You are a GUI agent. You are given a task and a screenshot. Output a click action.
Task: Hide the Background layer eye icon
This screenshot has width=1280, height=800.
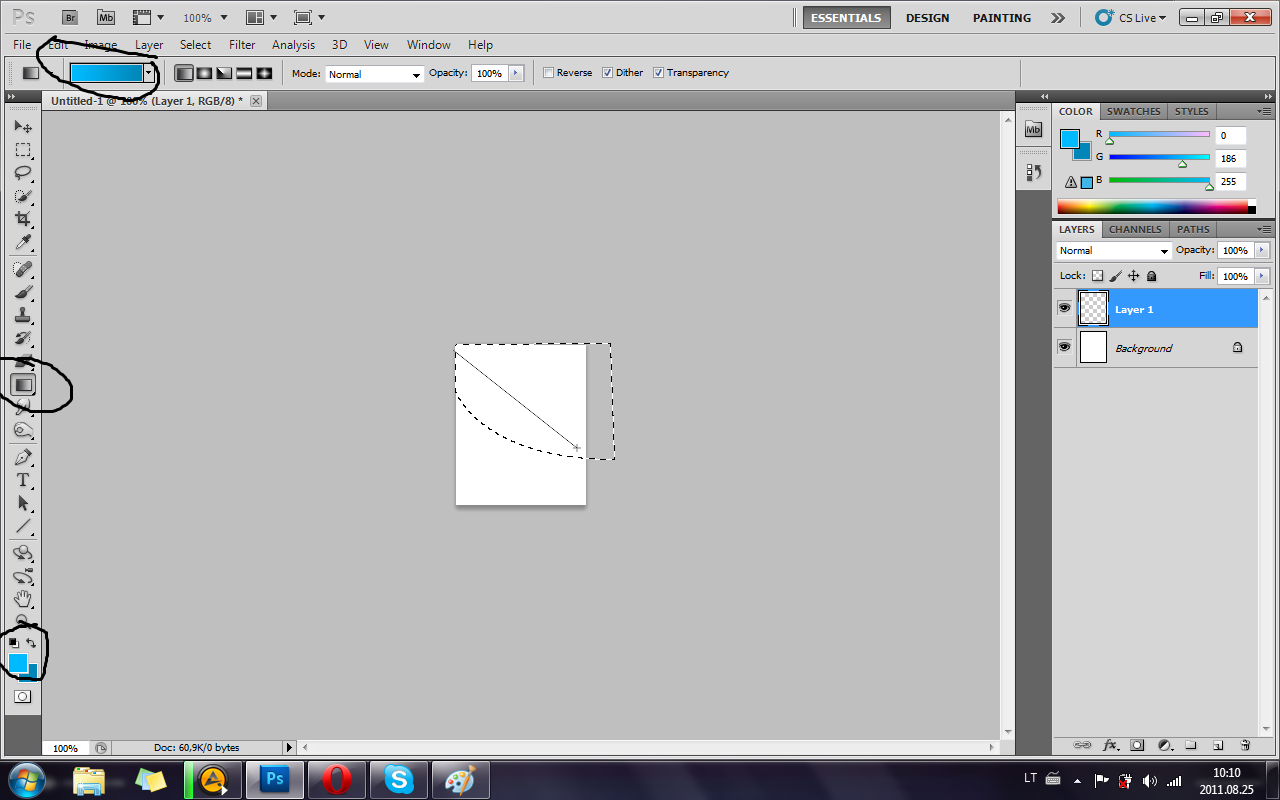point(1064,347)
